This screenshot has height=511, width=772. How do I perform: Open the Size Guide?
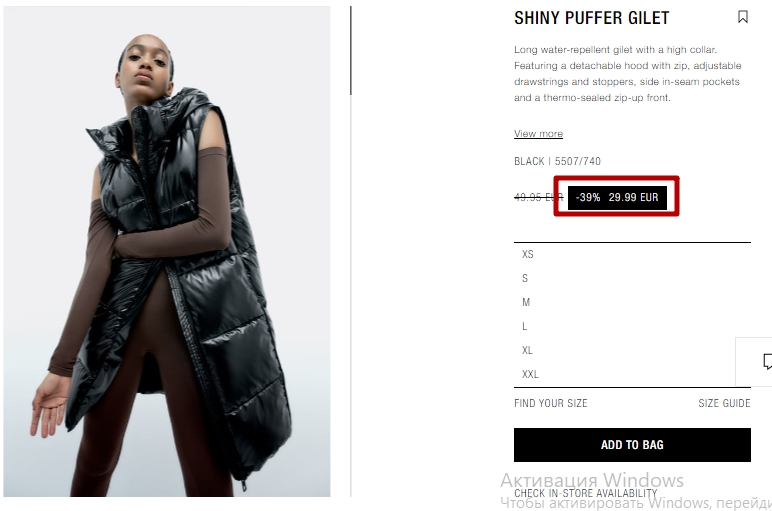click(724, 403)
